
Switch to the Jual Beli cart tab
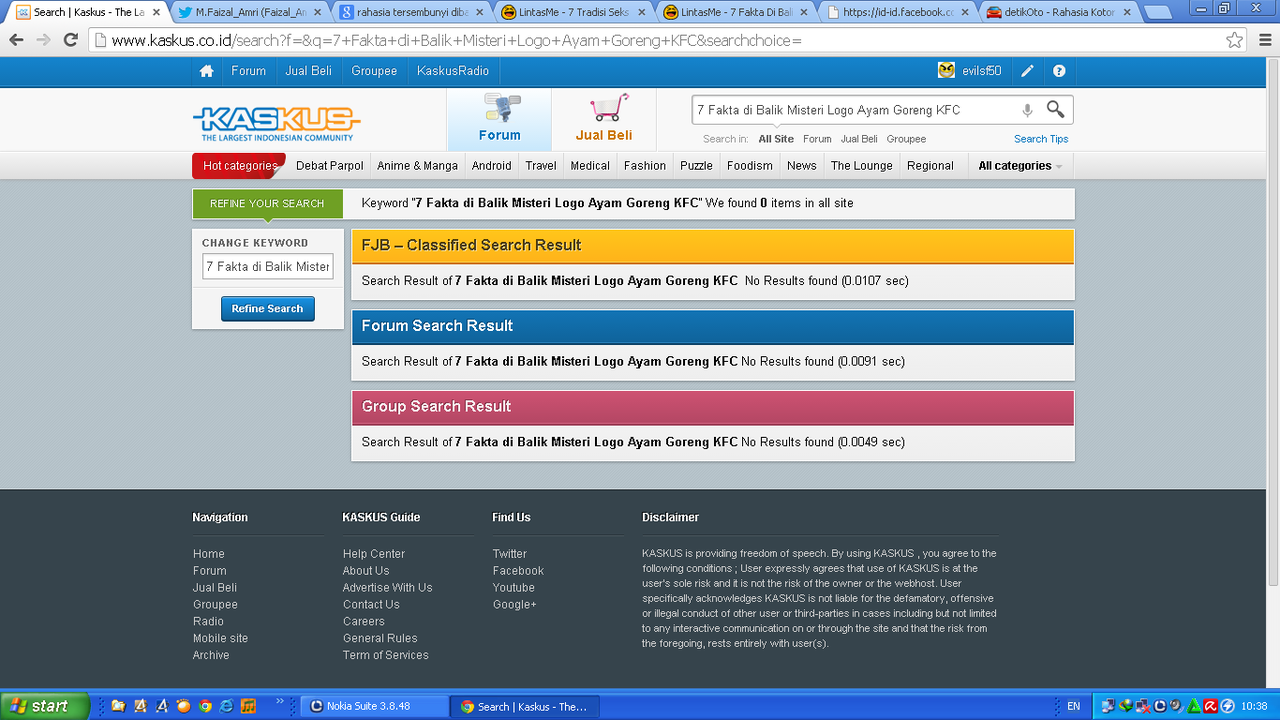point(604,120)
